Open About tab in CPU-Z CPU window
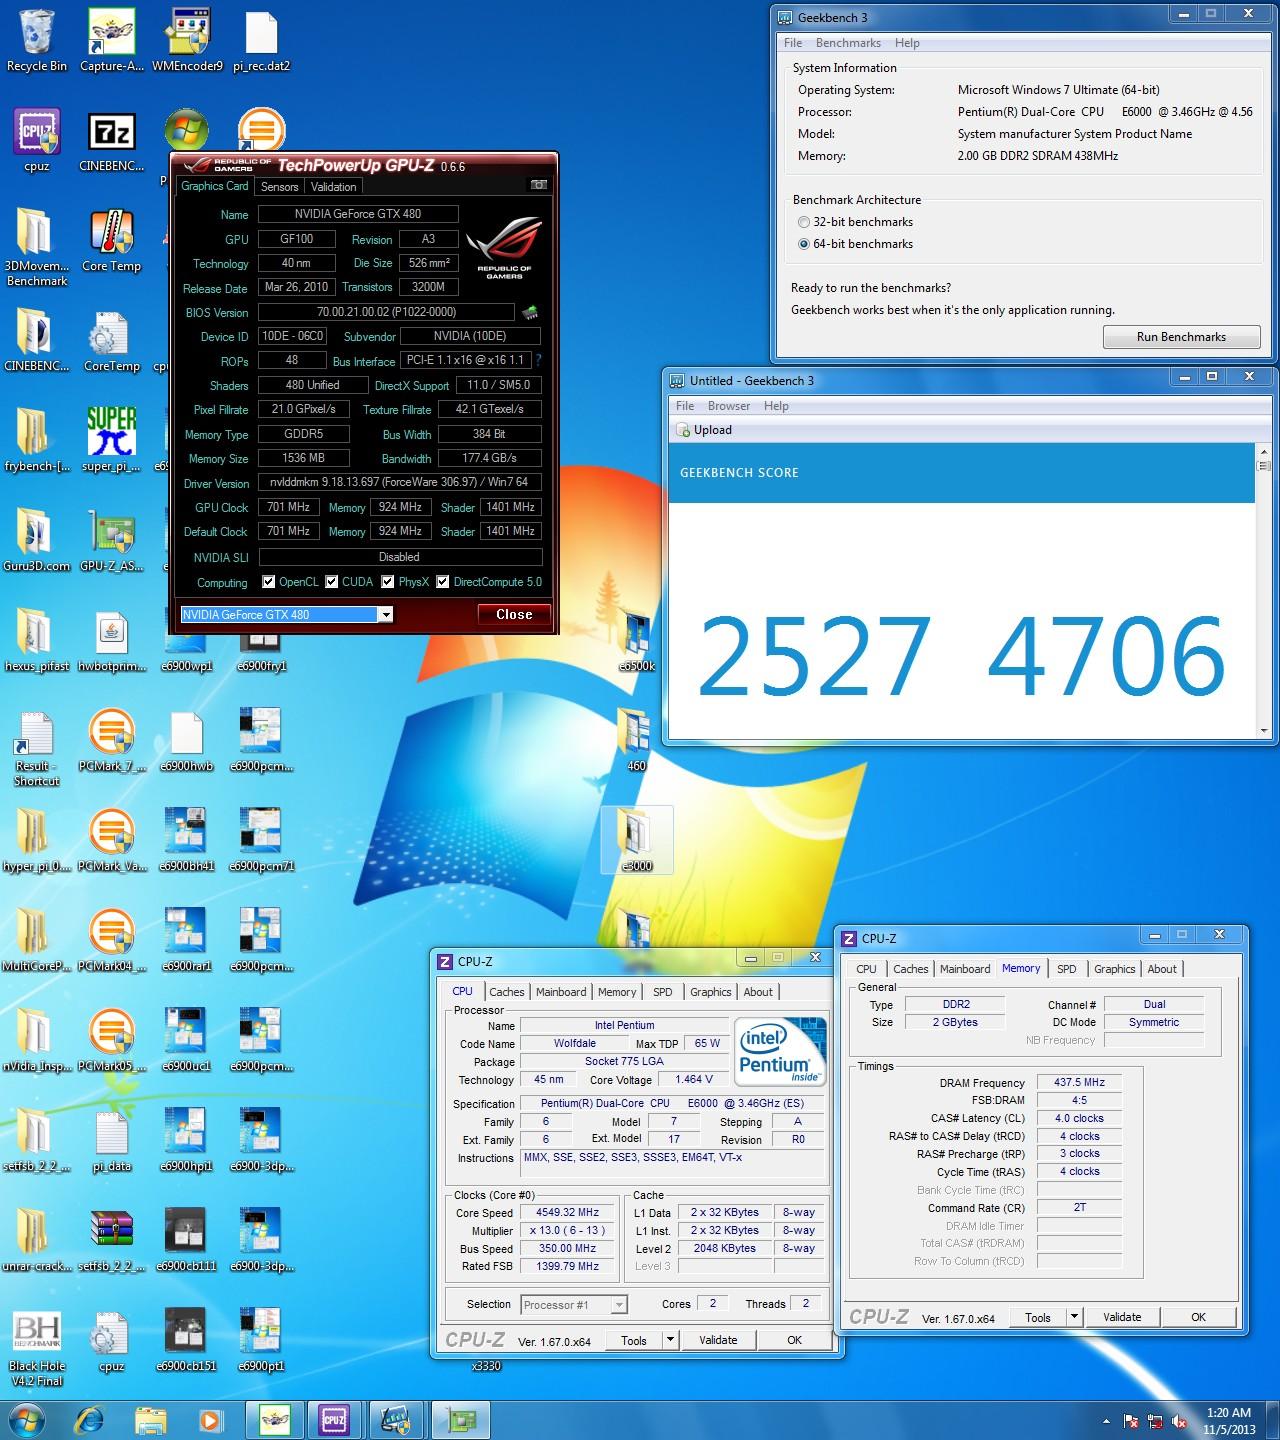Image resolution: width=1280 pixels, height=1440 pixels. click(x=758, y=992)
